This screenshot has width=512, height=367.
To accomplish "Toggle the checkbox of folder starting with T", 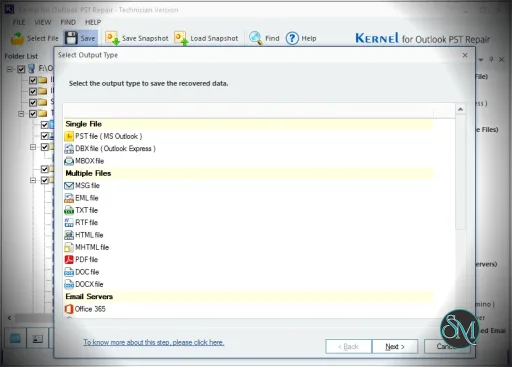I will pyautogui.click(x=33, y=114).
